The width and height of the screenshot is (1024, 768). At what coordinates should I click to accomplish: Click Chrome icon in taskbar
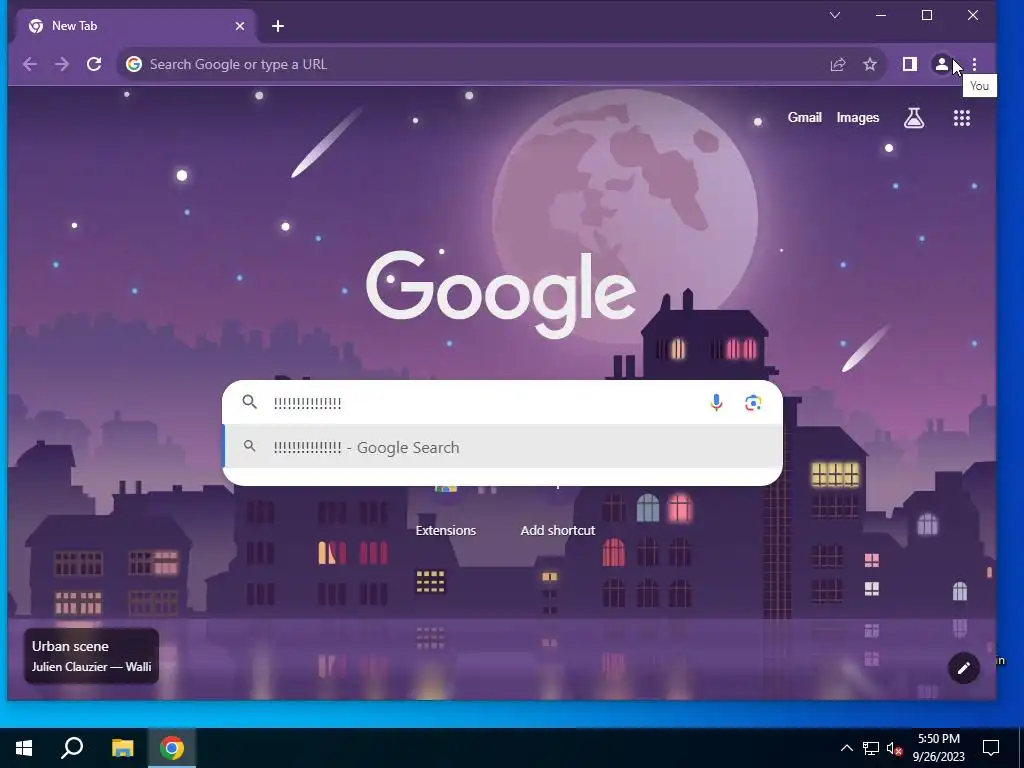tap(172, 748)
